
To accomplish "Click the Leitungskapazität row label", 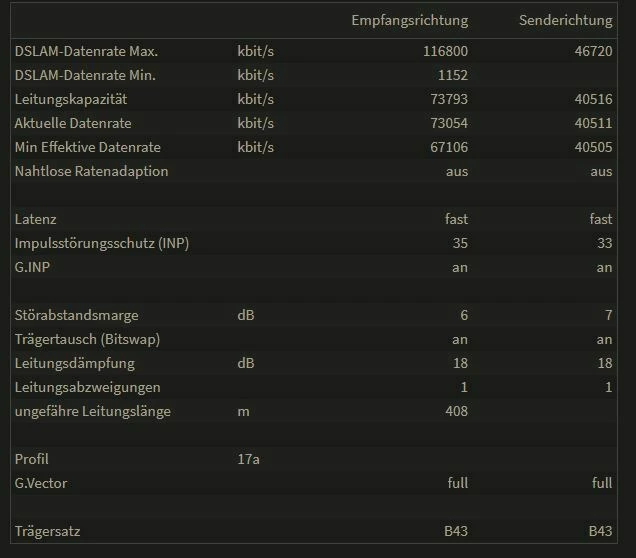I will pyautogui.click(x=70, y=99).
